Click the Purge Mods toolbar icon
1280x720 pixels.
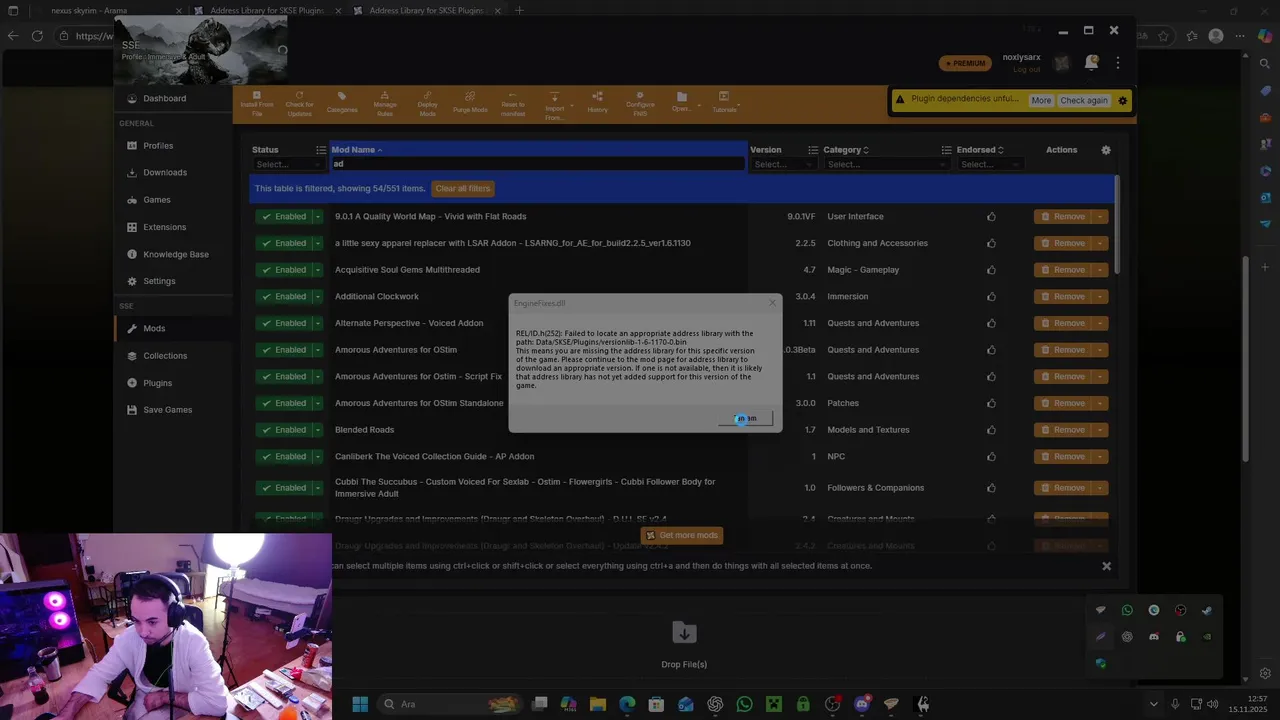(x=470, y=103)
